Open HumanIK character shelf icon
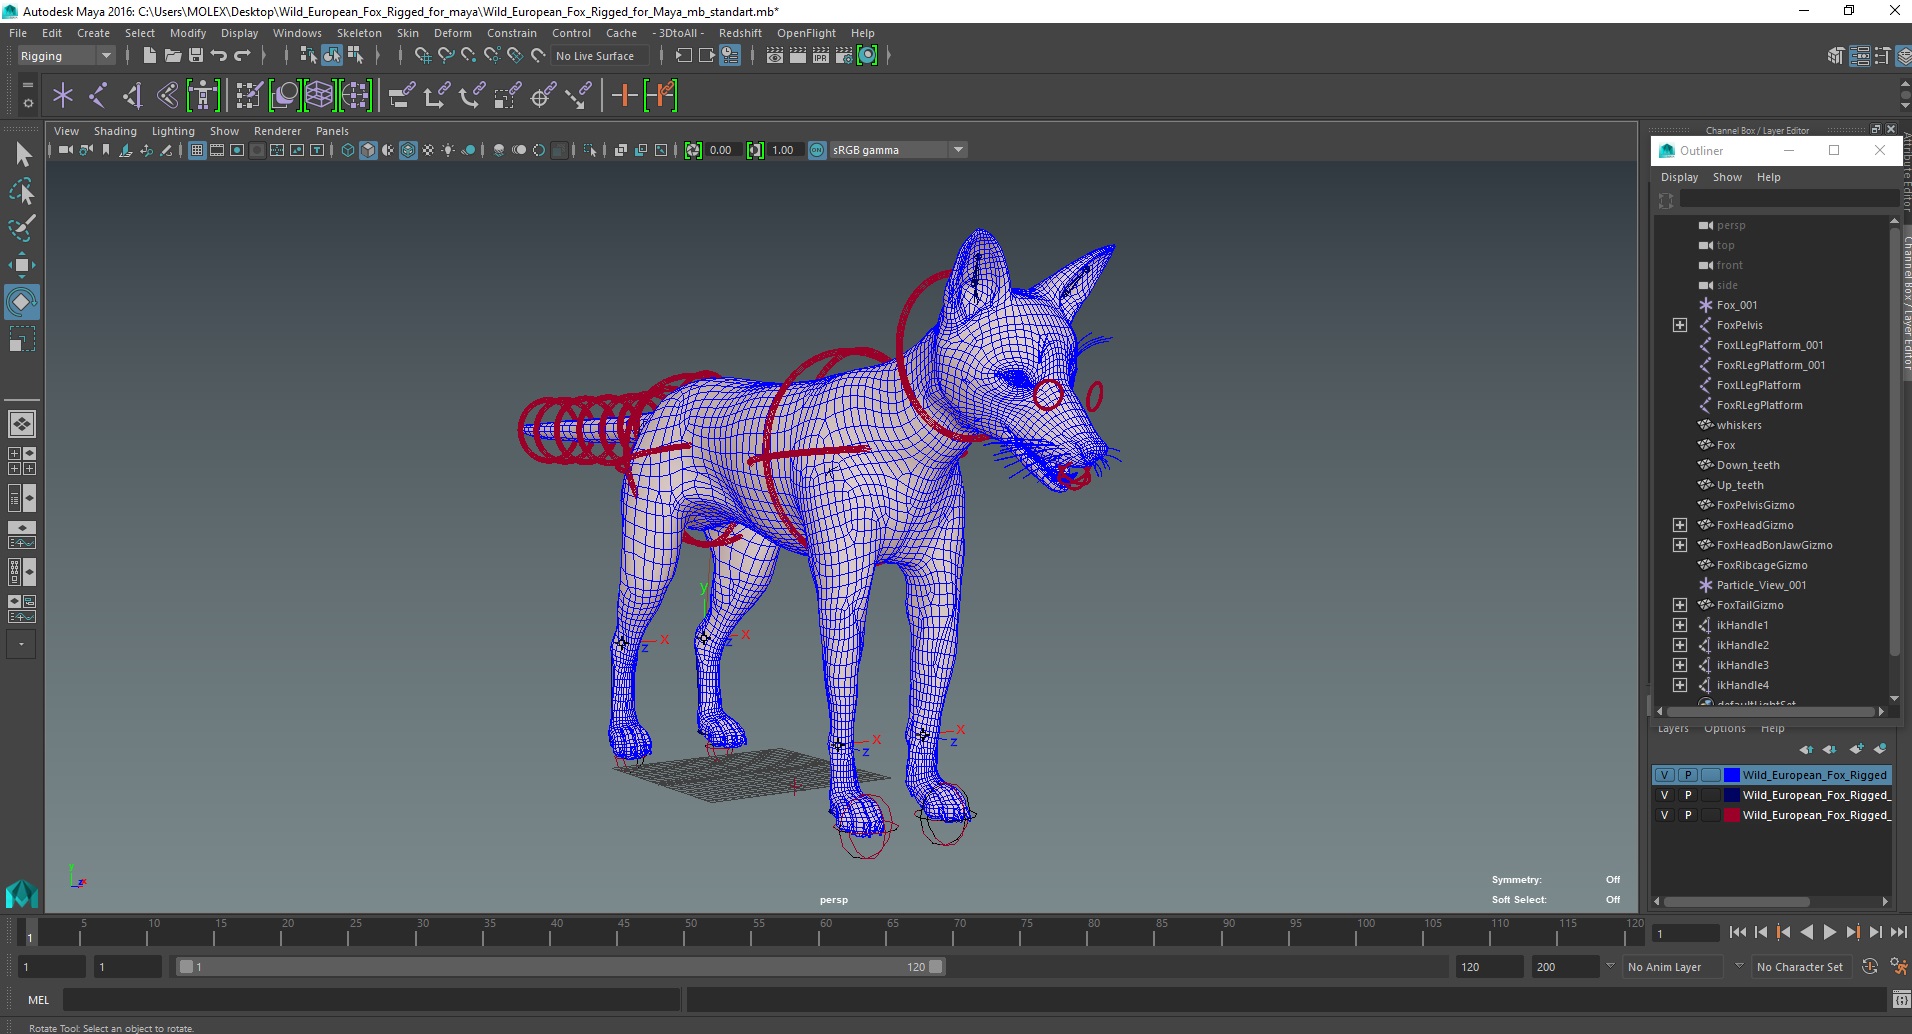 tap(203, 96)
